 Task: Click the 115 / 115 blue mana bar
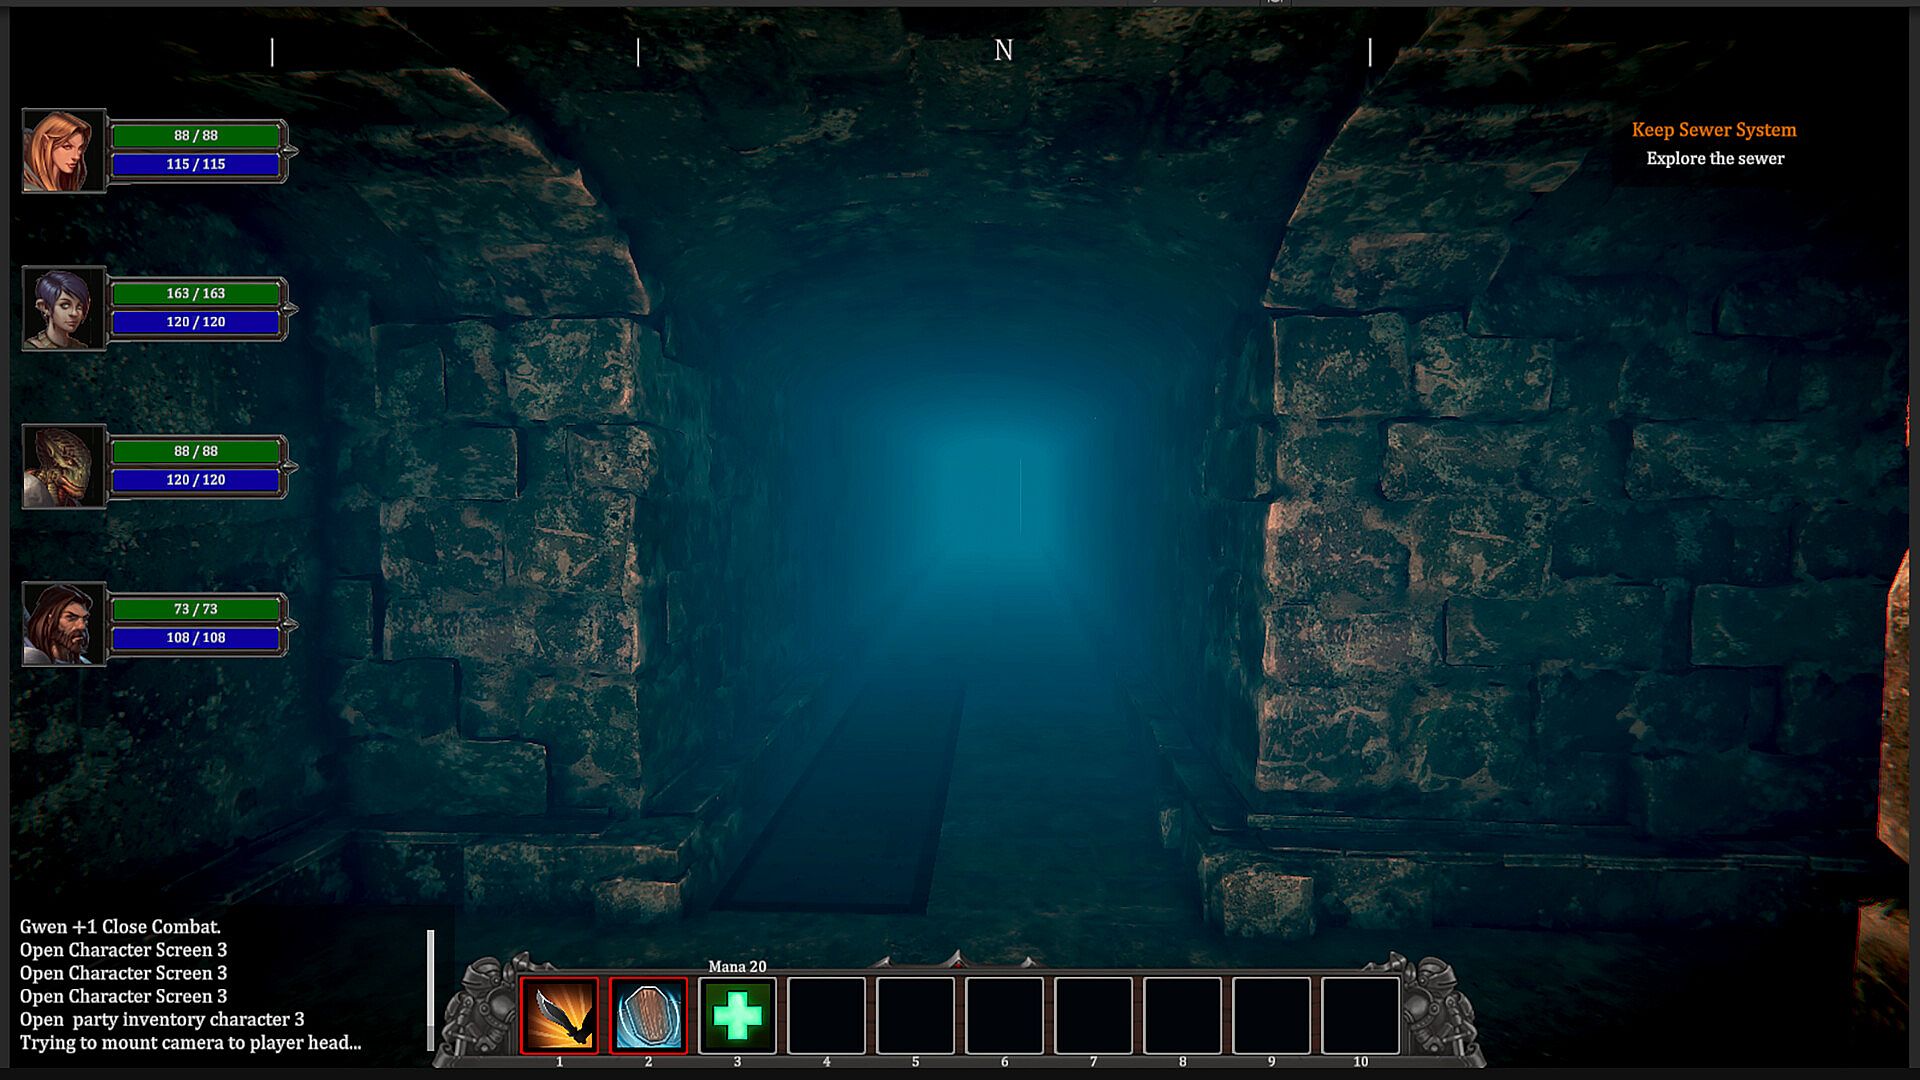(x=196, y=164)
